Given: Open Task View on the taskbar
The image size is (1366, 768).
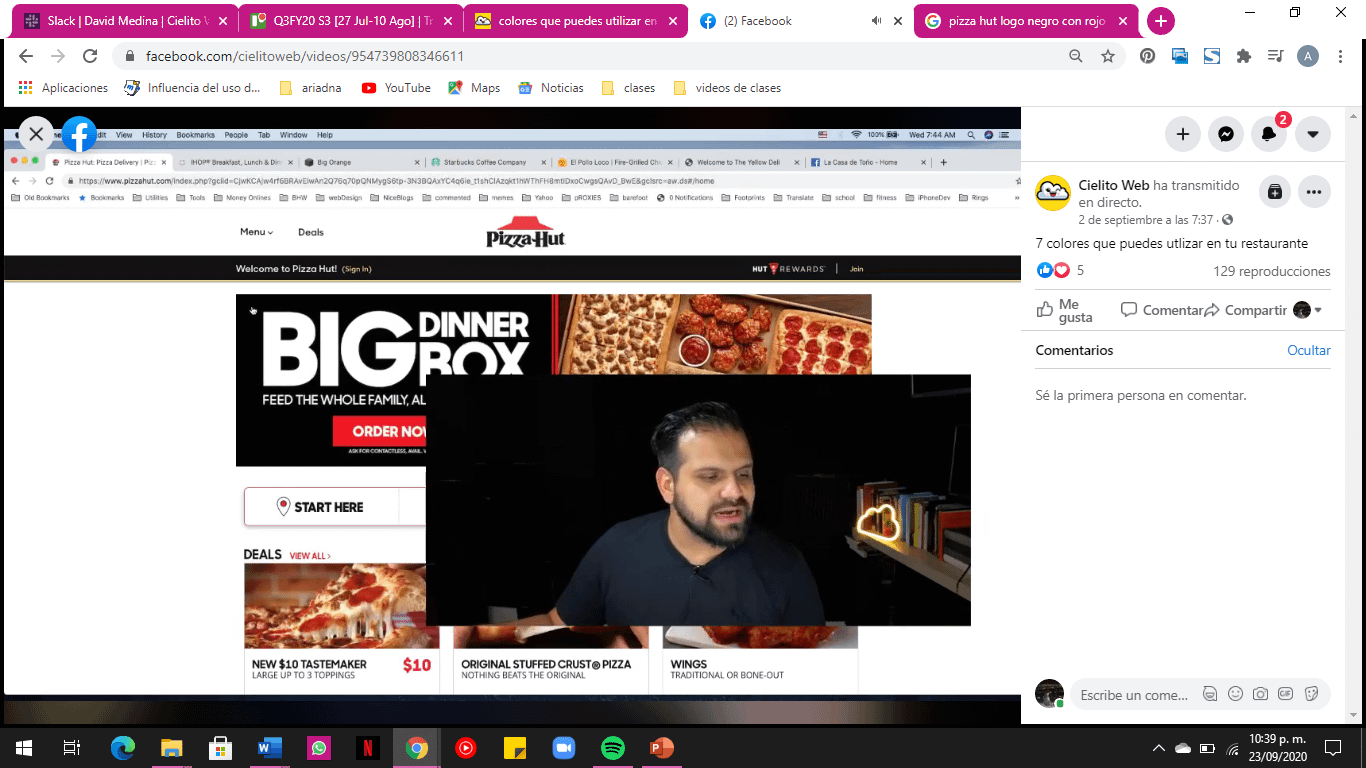Looking at the screenshot, I should point(72,748).
